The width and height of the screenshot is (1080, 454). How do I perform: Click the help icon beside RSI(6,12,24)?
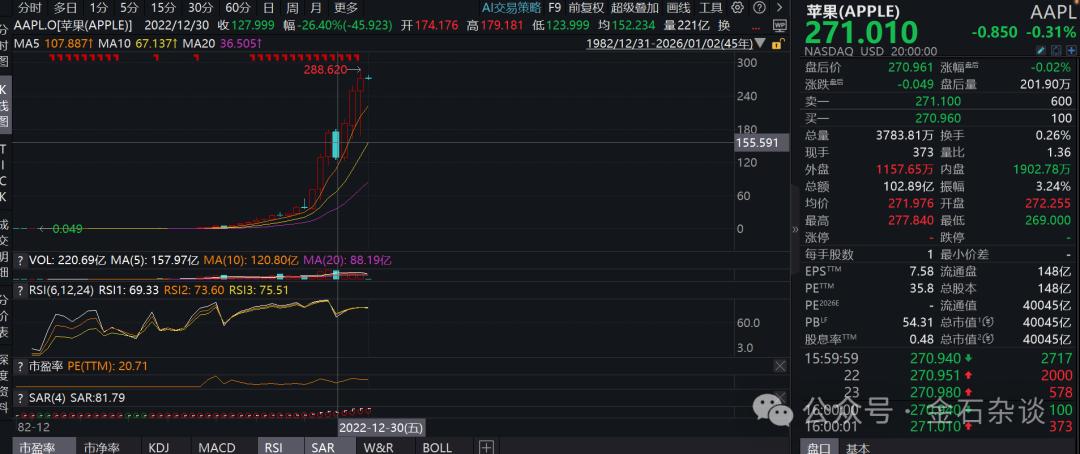pyautogui.click(x=20, y=289)
